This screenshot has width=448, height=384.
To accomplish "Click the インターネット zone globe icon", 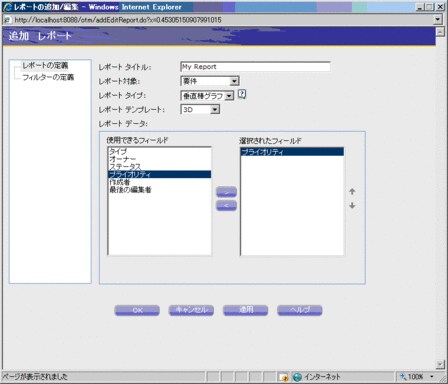I will [297, 377].
